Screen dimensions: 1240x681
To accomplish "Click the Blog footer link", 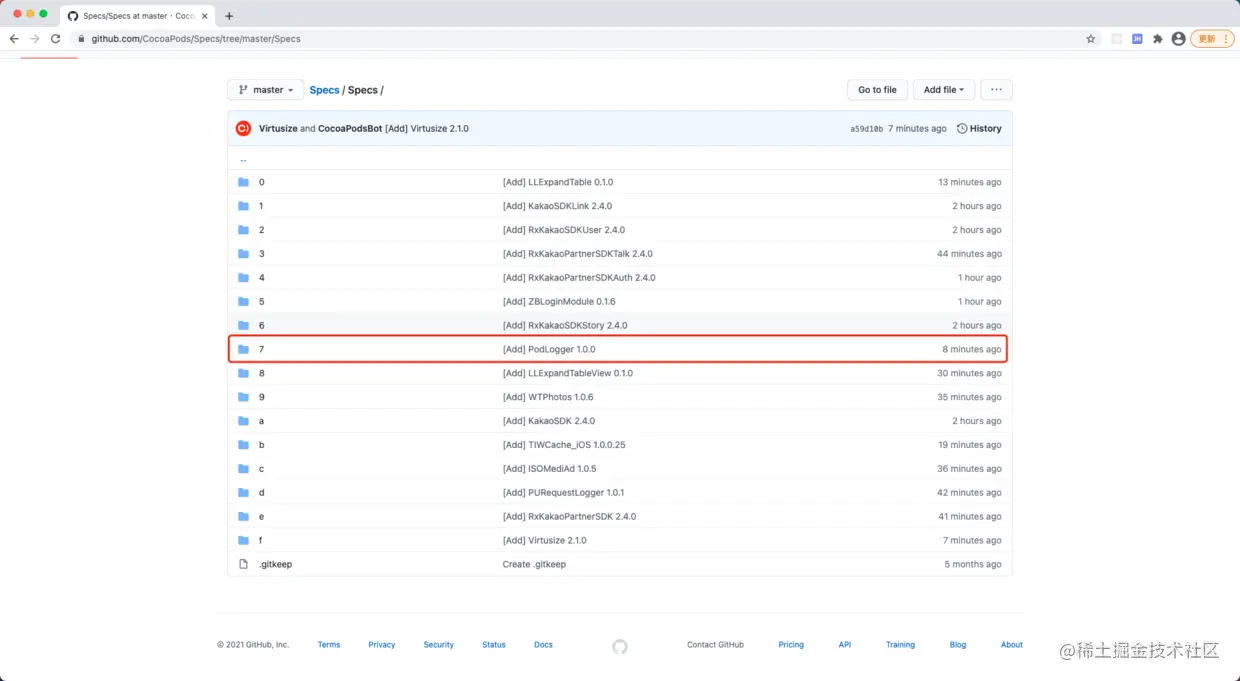I will point(958,645).
